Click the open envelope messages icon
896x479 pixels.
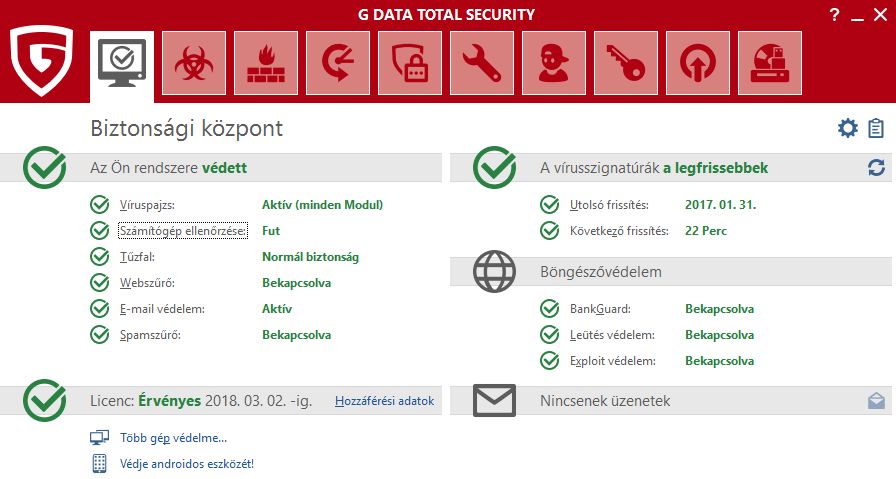click(x=876, y=401)
